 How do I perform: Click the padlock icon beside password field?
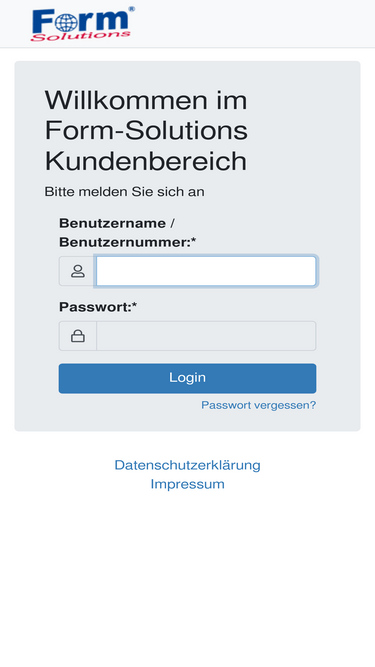tap(78, 336)
